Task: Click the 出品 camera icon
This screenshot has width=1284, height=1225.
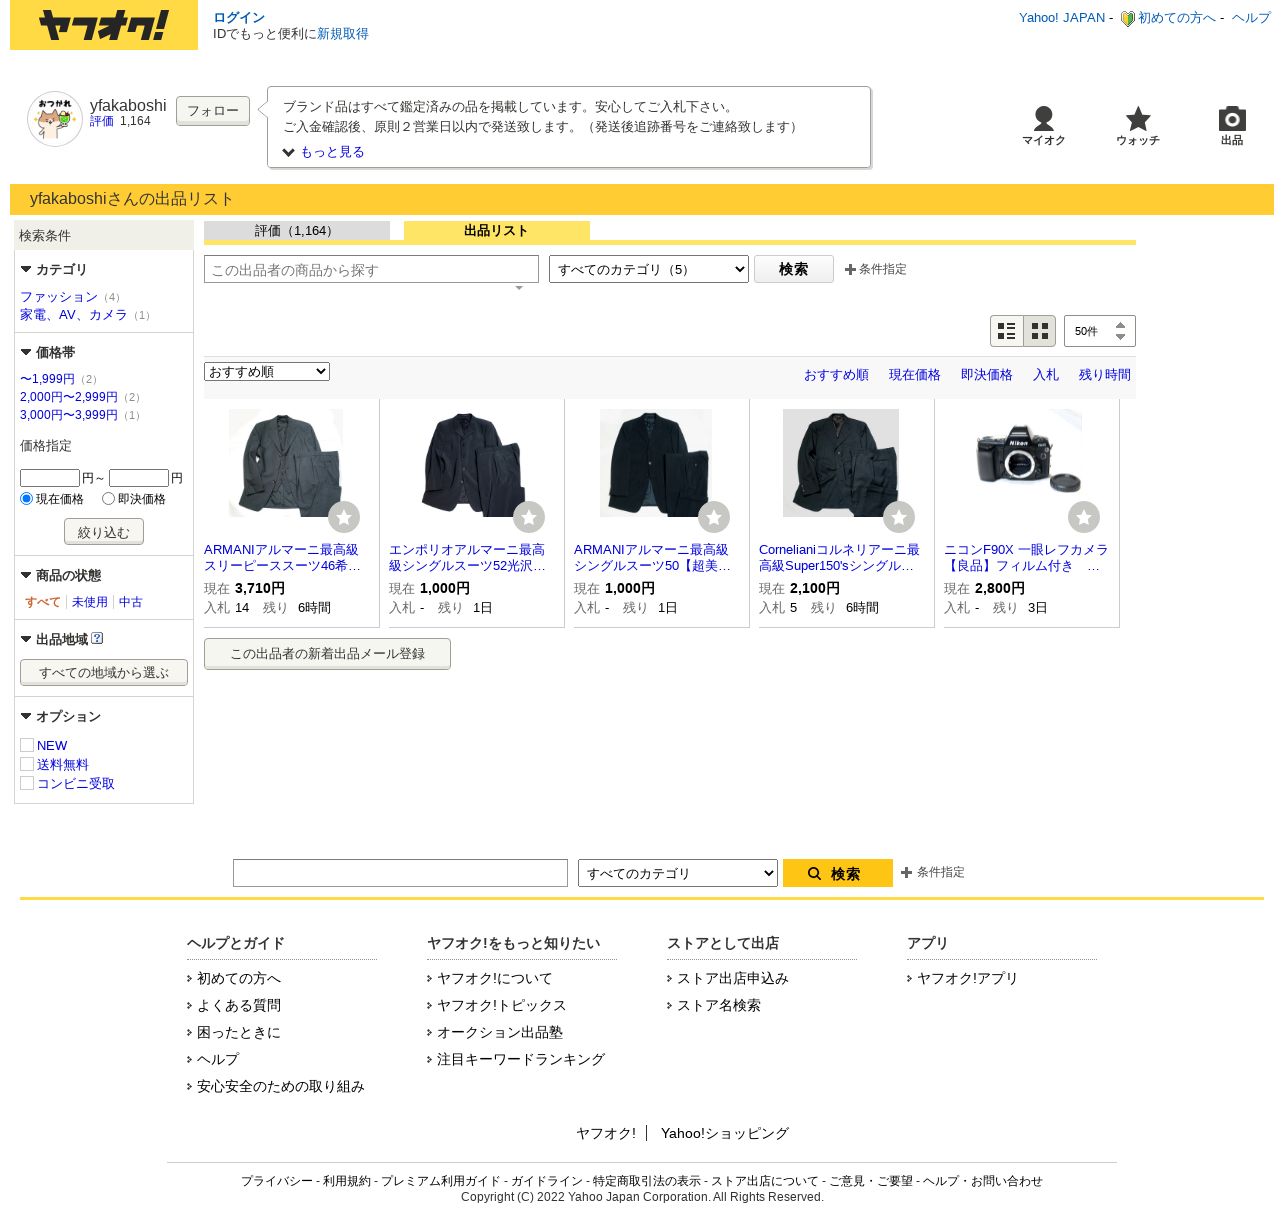Action: (1232, 126)
